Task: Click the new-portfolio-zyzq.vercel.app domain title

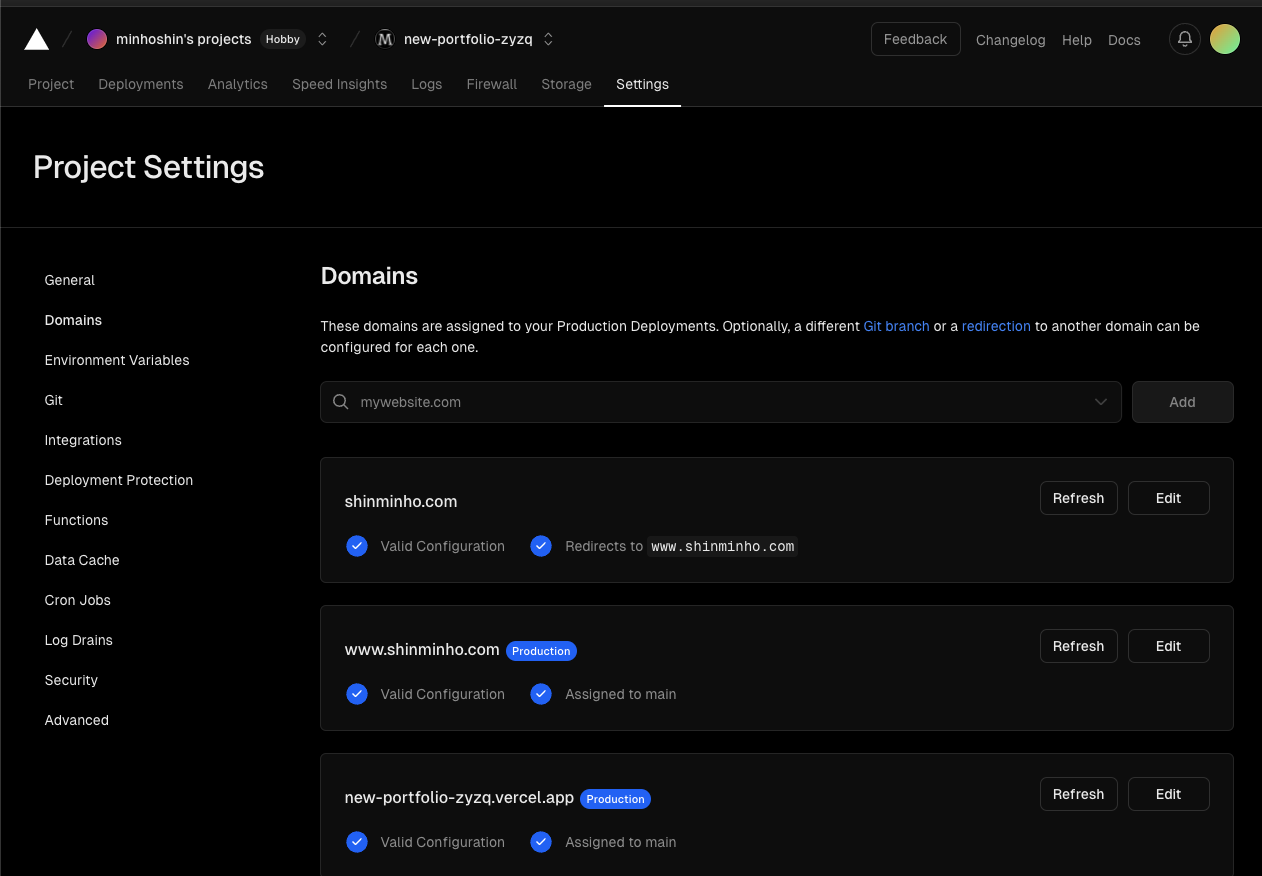Action: [459, 798]
